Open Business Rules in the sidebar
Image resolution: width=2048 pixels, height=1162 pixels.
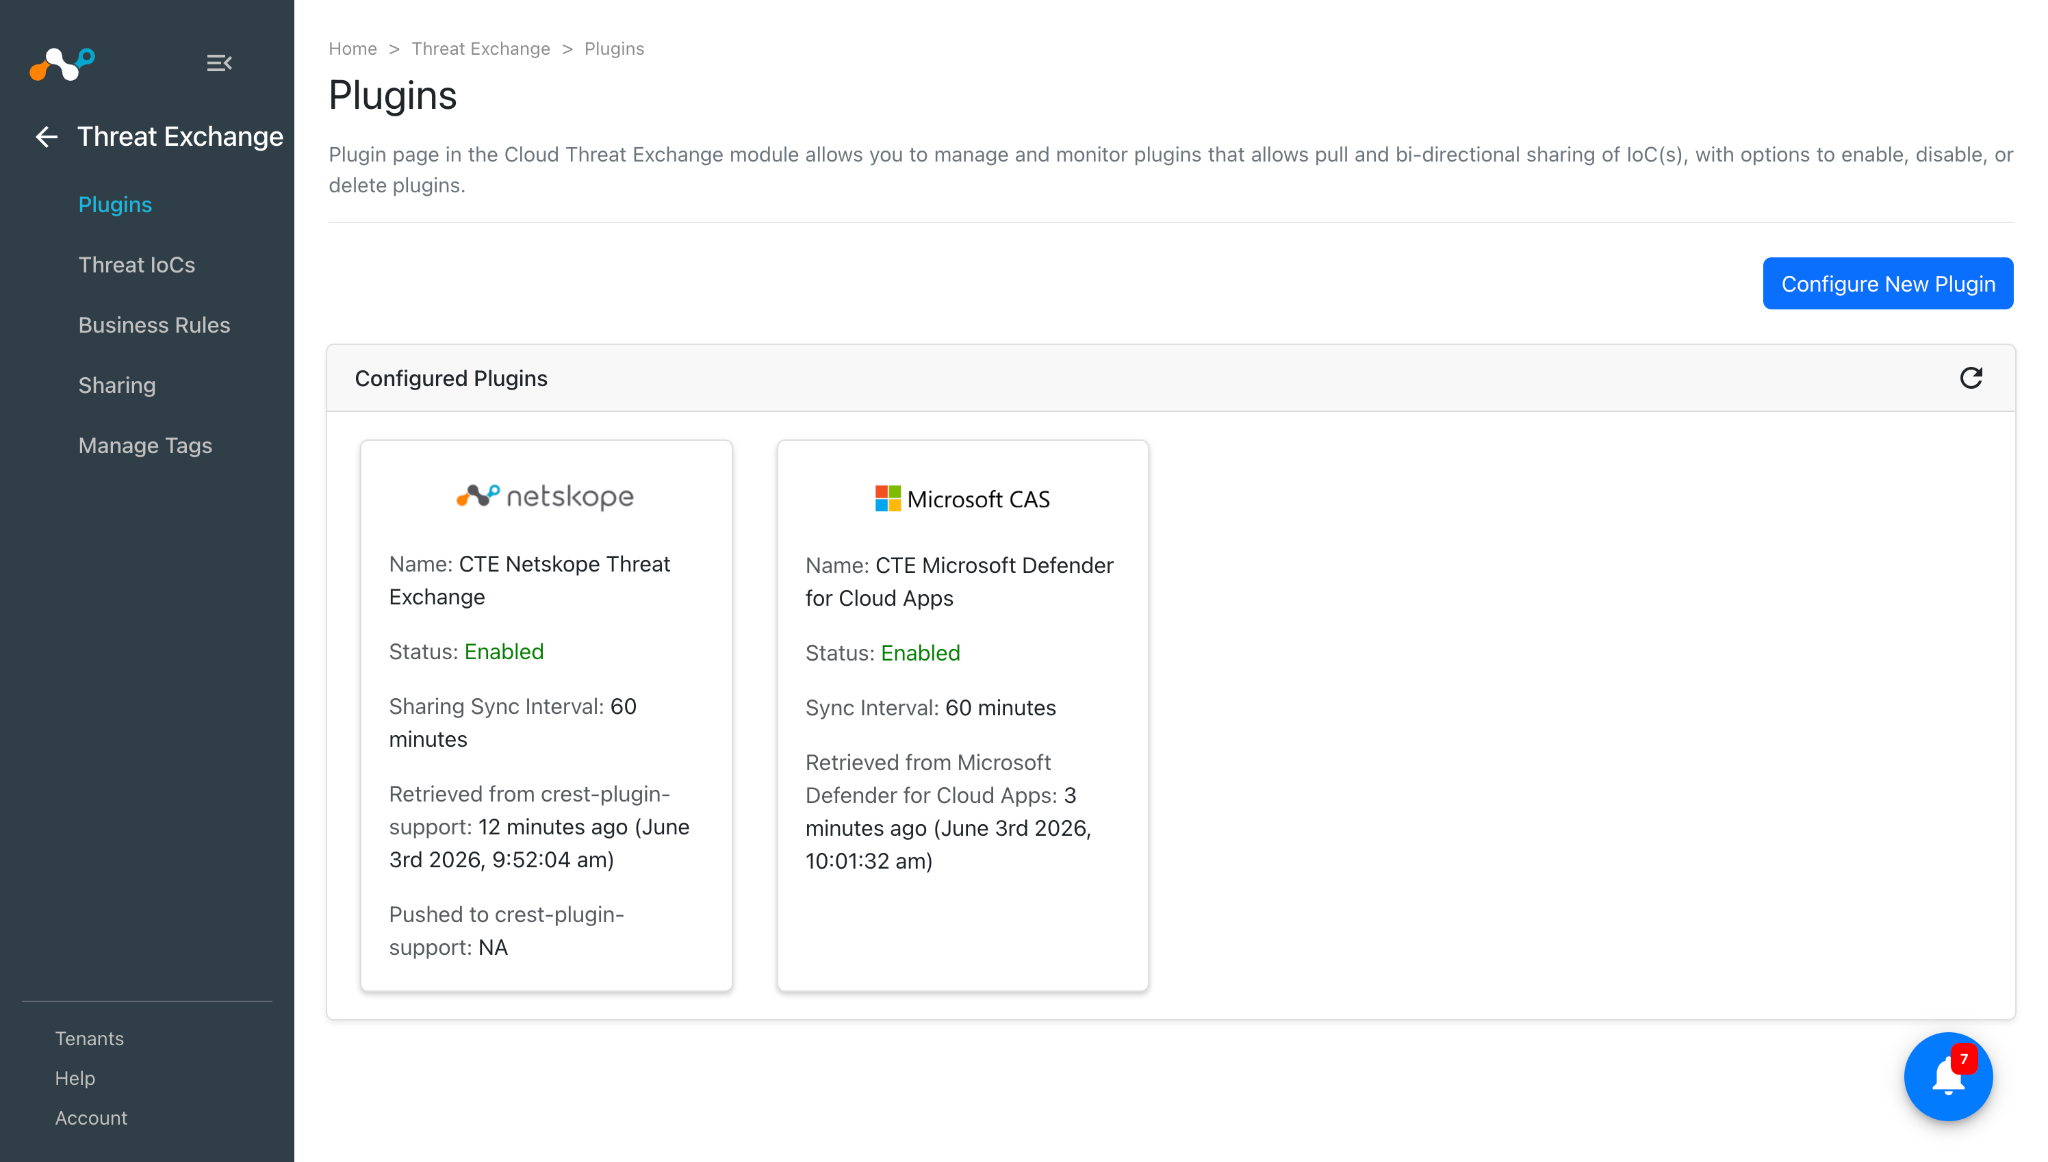tap(154, 325)
